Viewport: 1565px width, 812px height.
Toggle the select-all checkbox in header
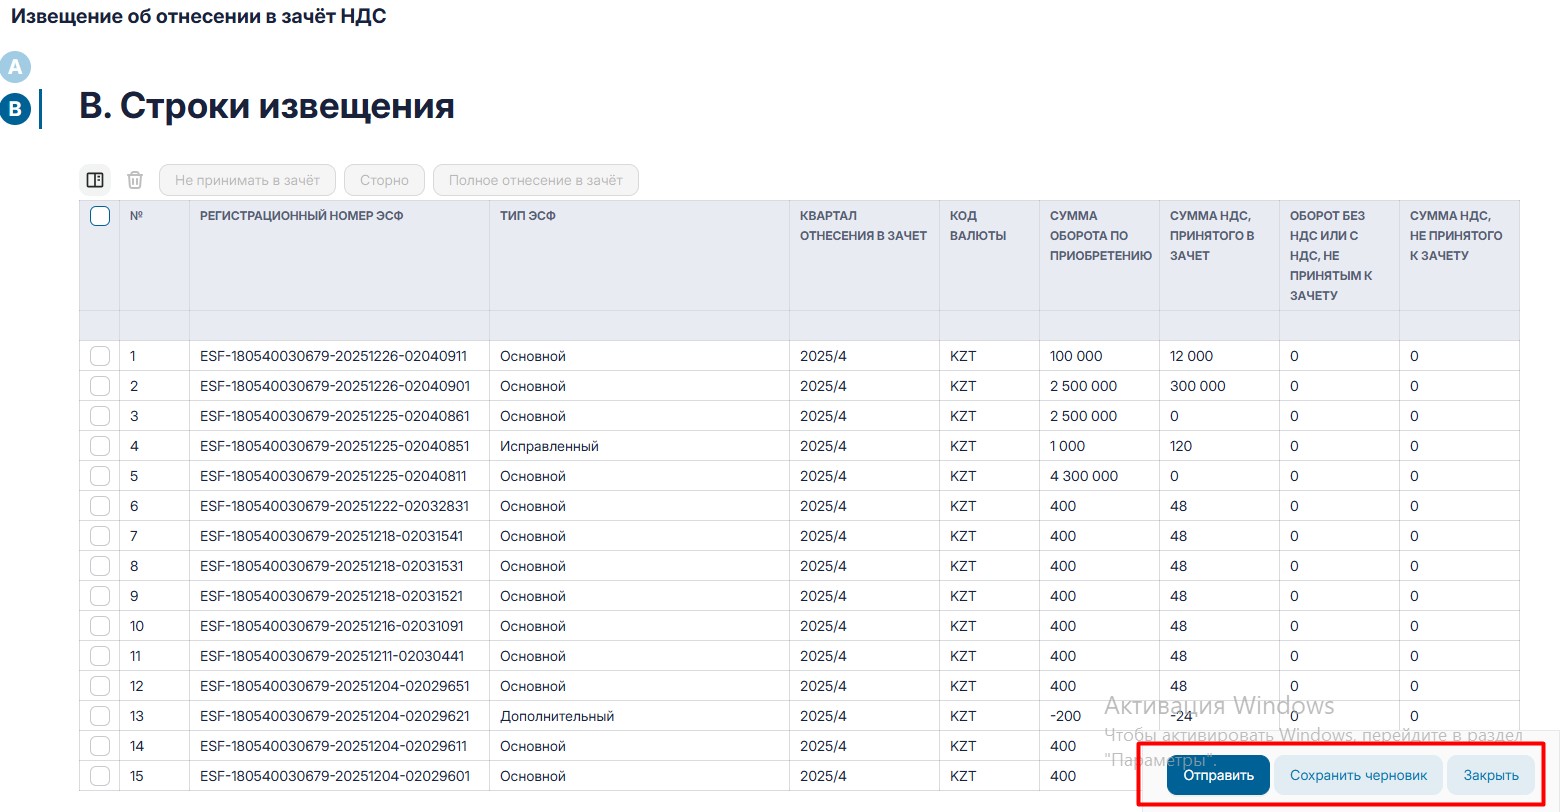click(x=100, y=216)
